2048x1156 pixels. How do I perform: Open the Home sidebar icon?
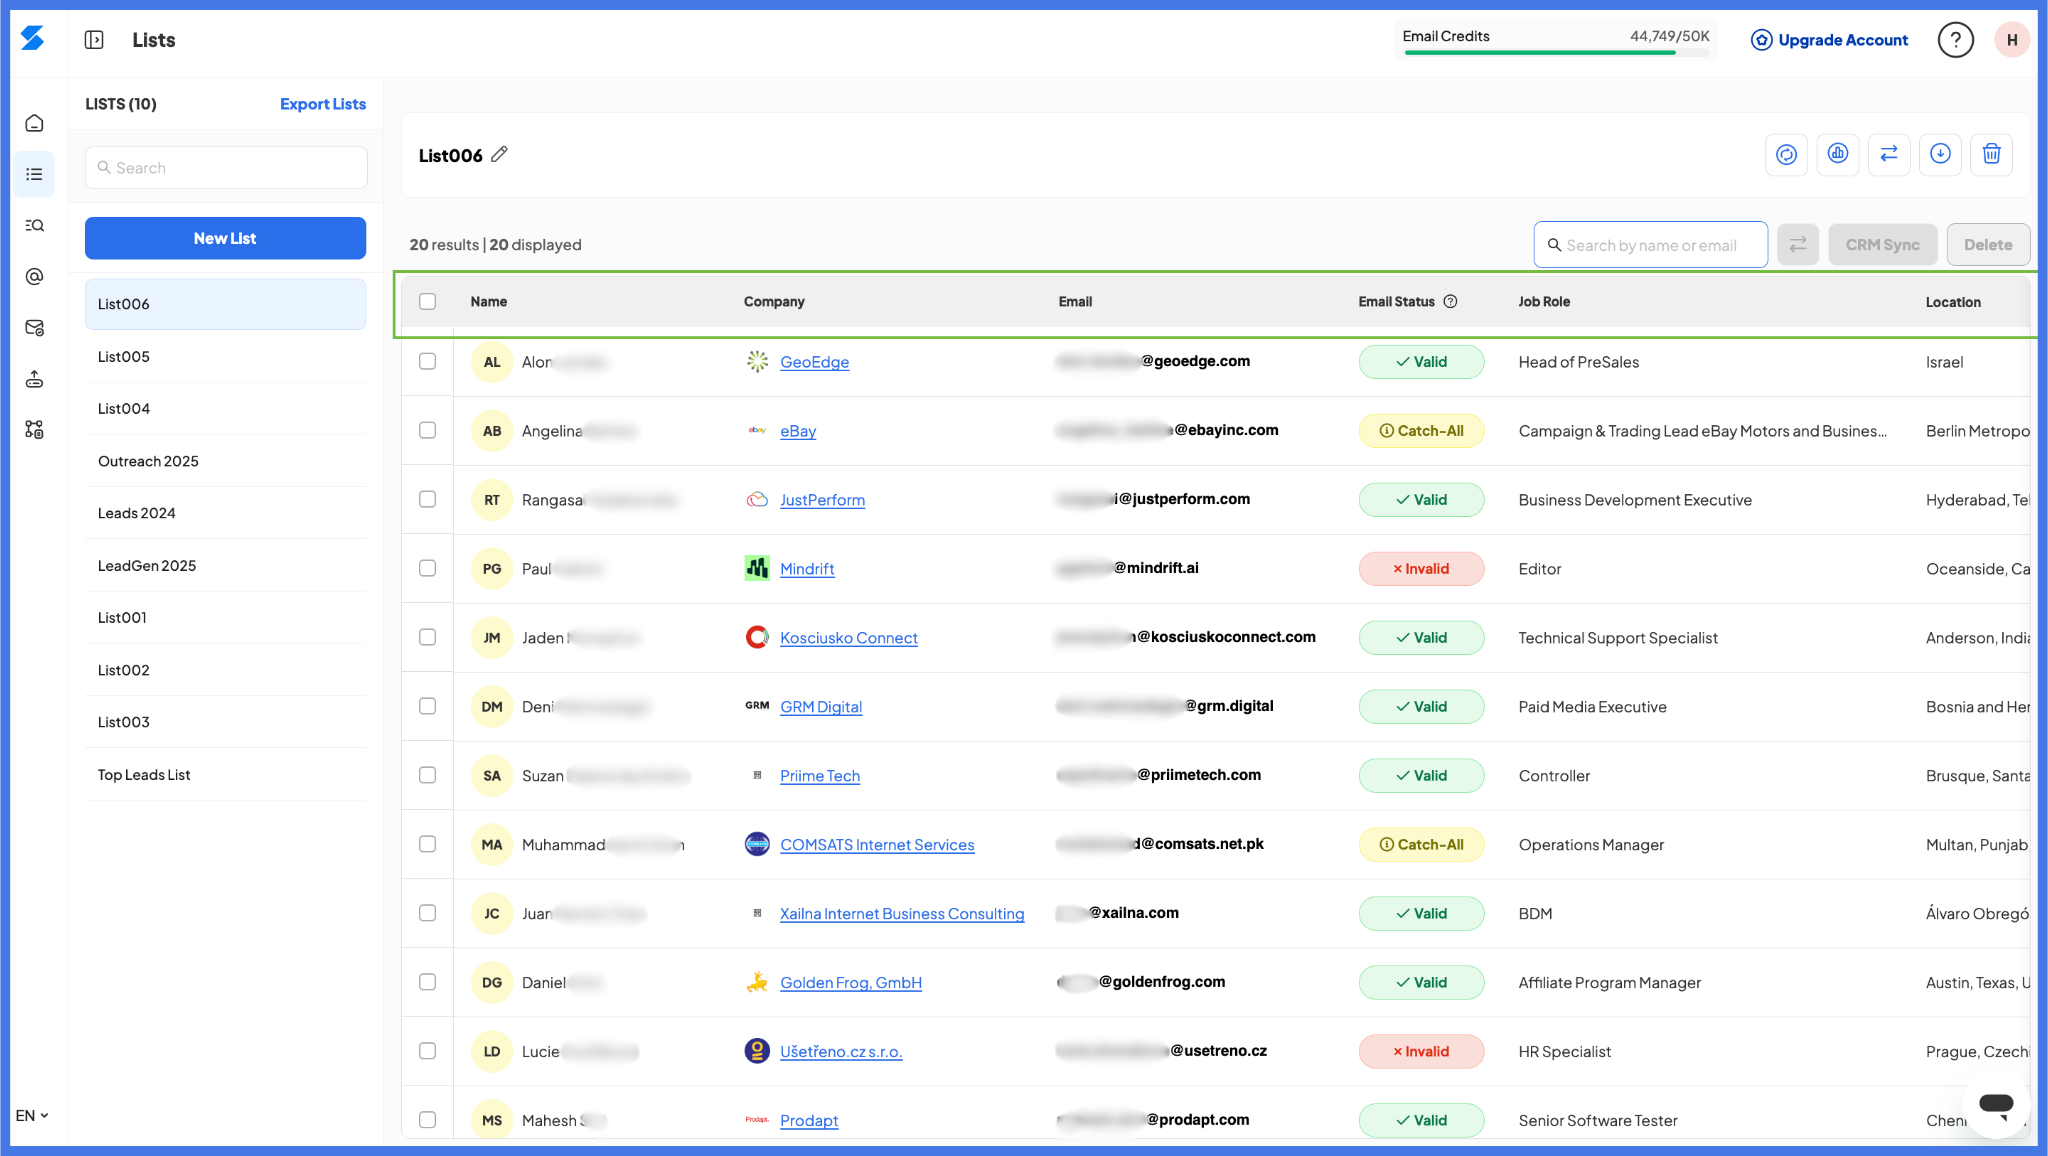[34, 123]
